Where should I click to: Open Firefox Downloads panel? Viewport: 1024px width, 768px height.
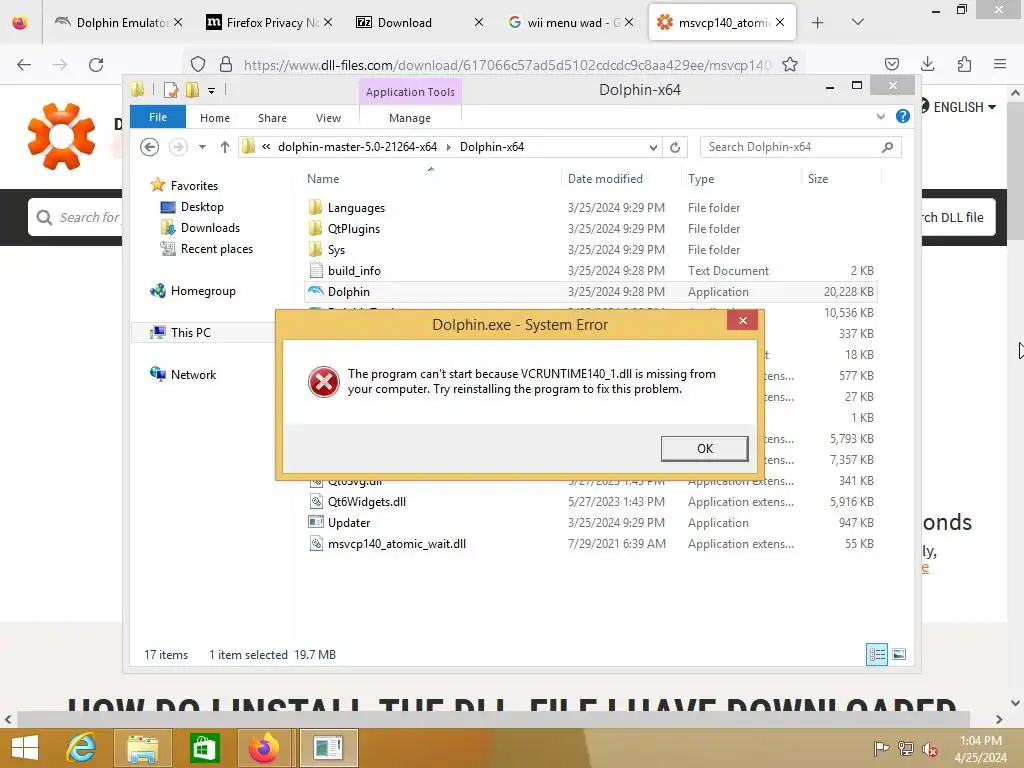tap(927, 64)
